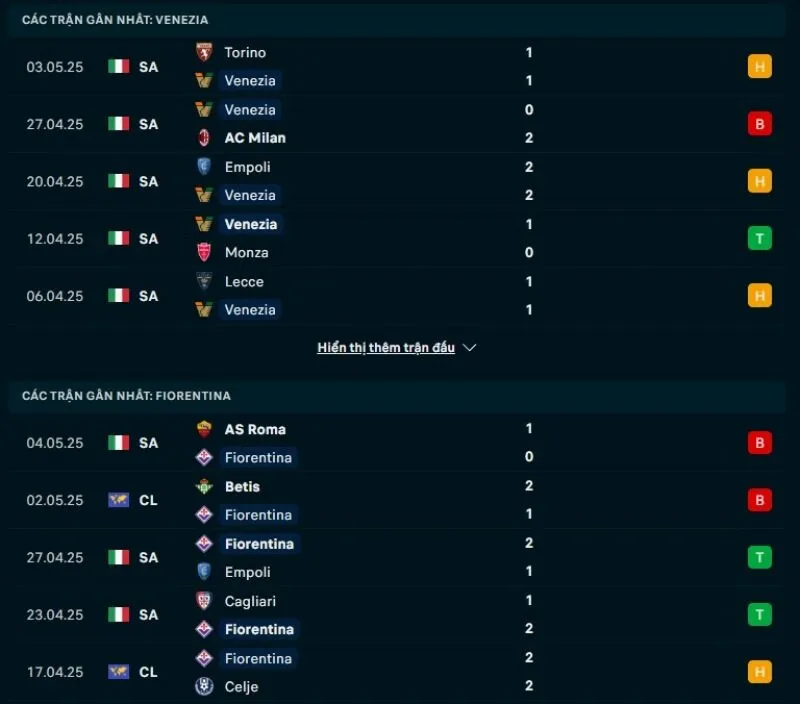
Task: Toggle the green T badge for Monza match
Action: coord(760,238)
